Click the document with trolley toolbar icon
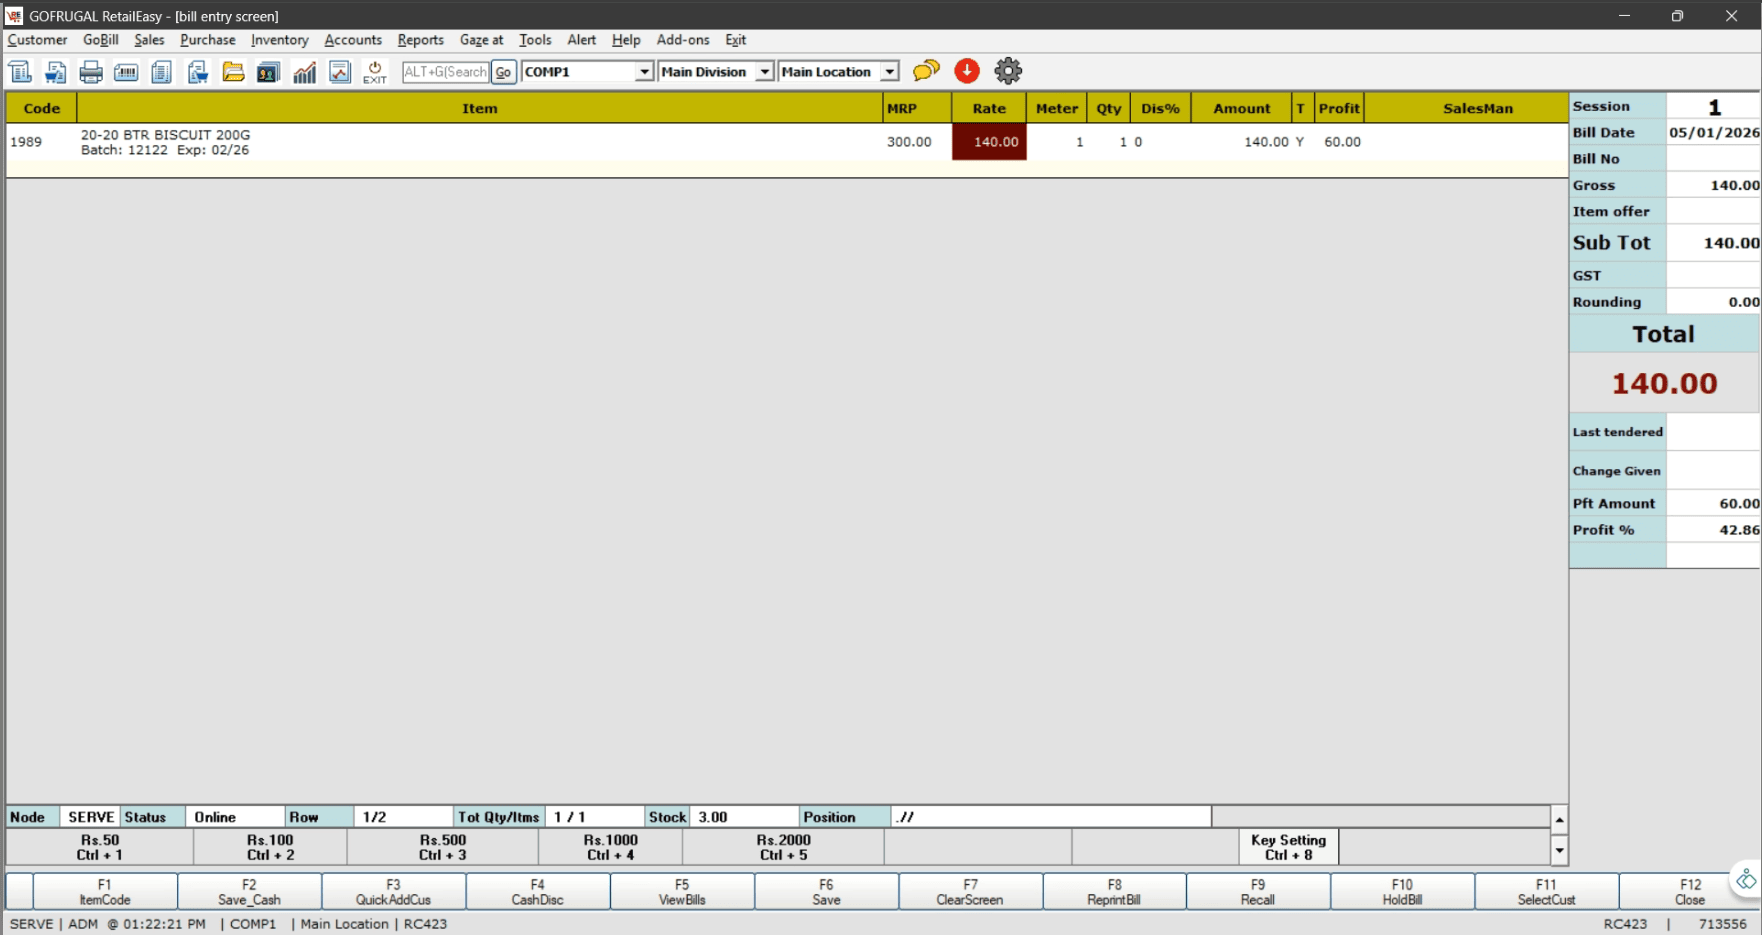Screen dimensions: 1762x935 tap(197, 71)
